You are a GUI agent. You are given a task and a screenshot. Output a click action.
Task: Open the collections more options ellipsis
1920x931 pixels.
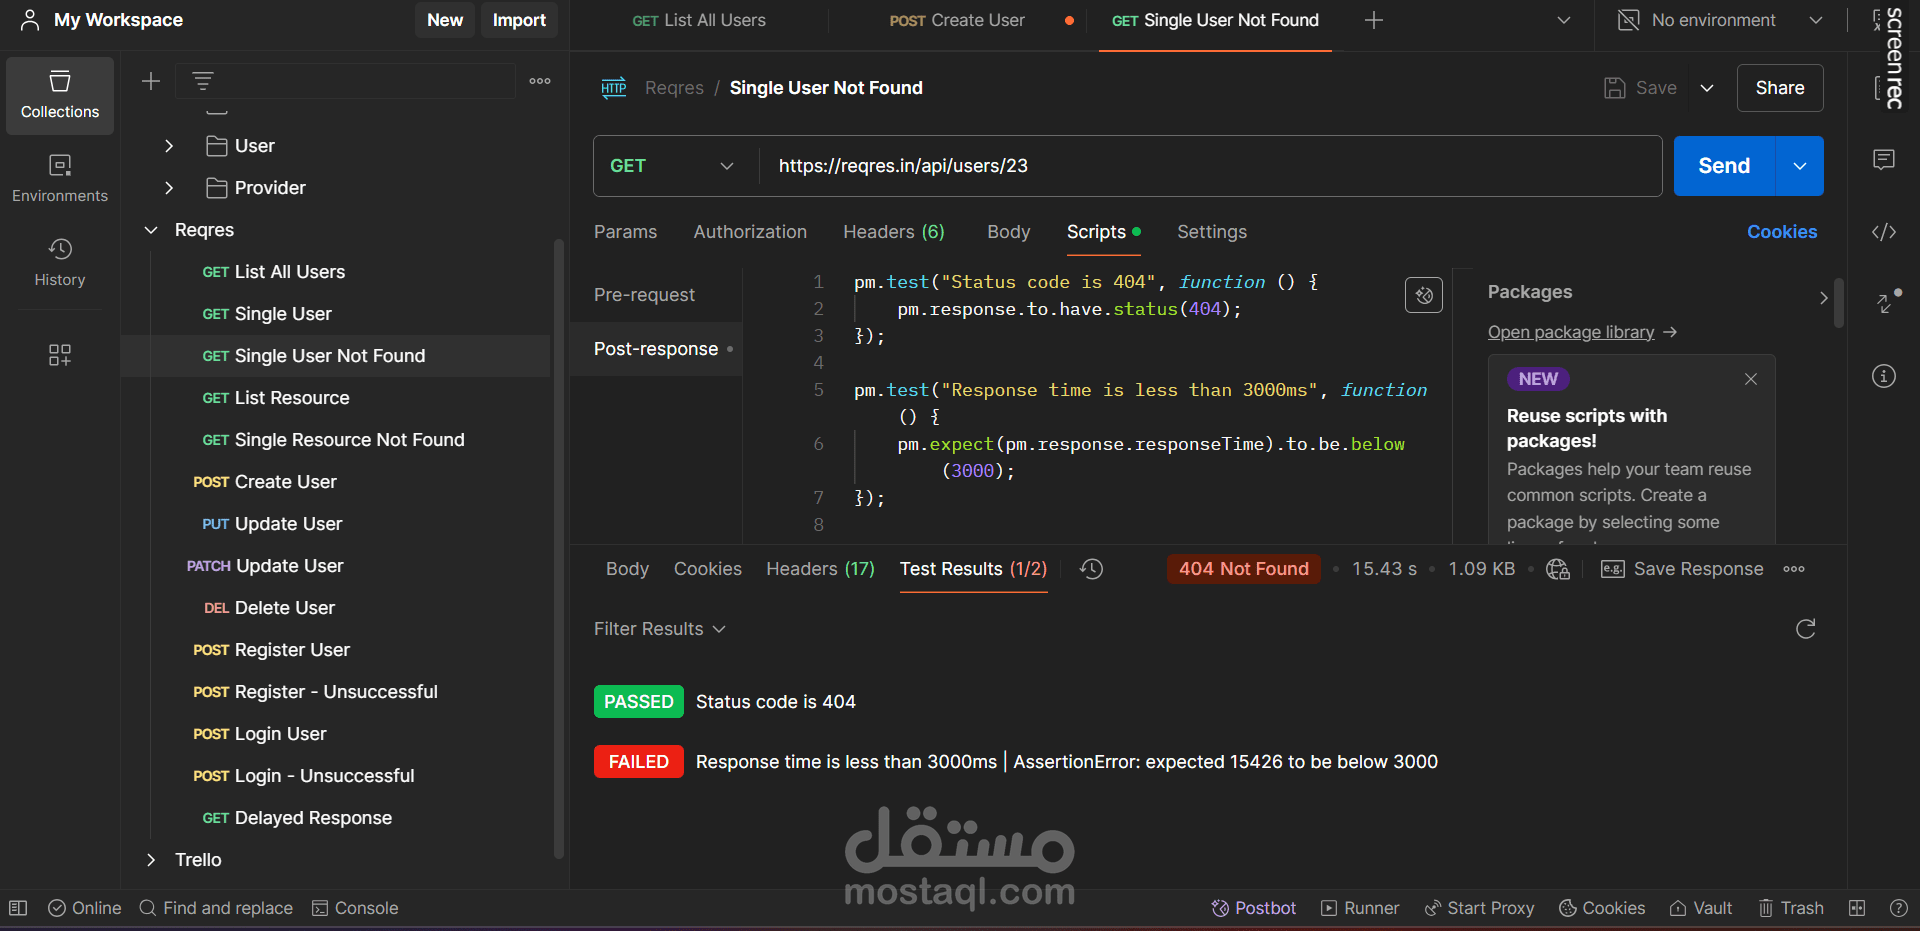pyautogui.click(x=540, y=81)
